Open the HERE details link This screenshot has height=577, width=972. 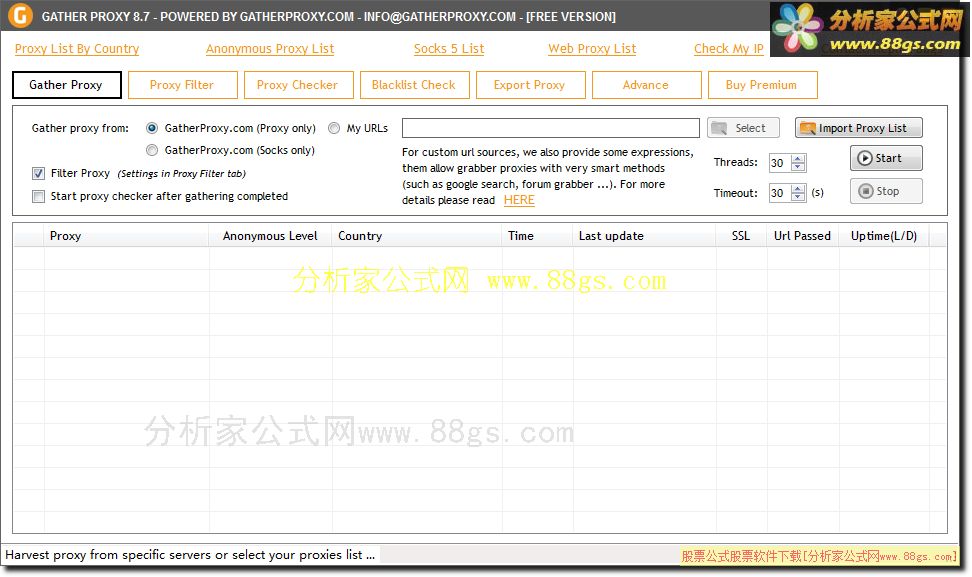pos(519,200)
